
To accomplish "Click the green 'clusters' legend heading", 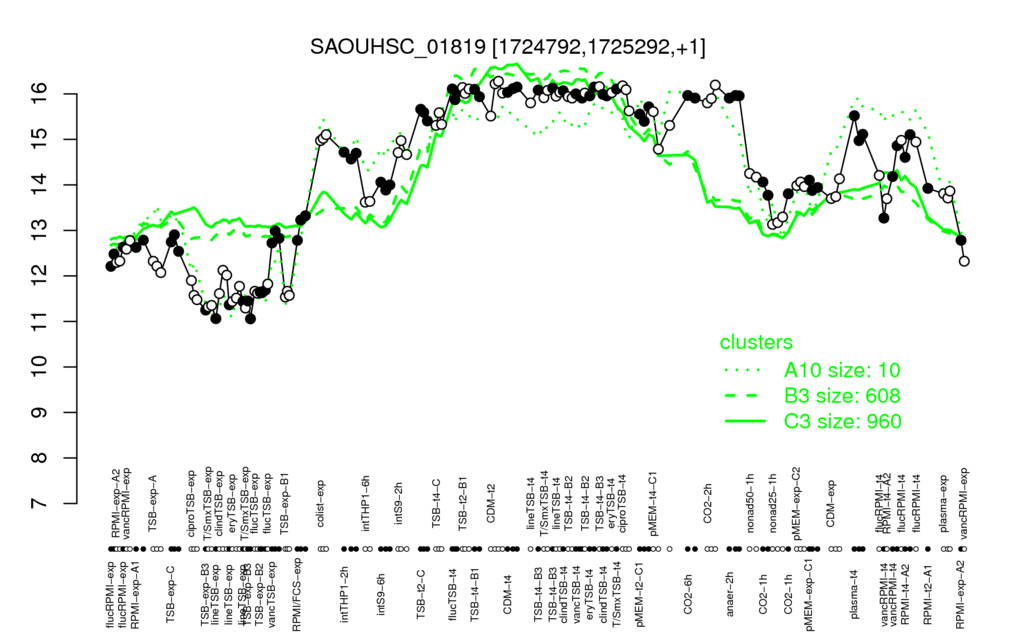I will (x=756, y=342).
